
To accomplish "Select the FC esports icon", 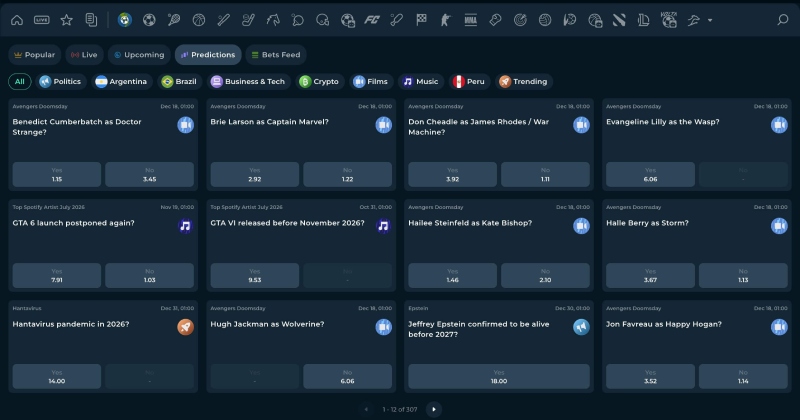I will 372,20.
